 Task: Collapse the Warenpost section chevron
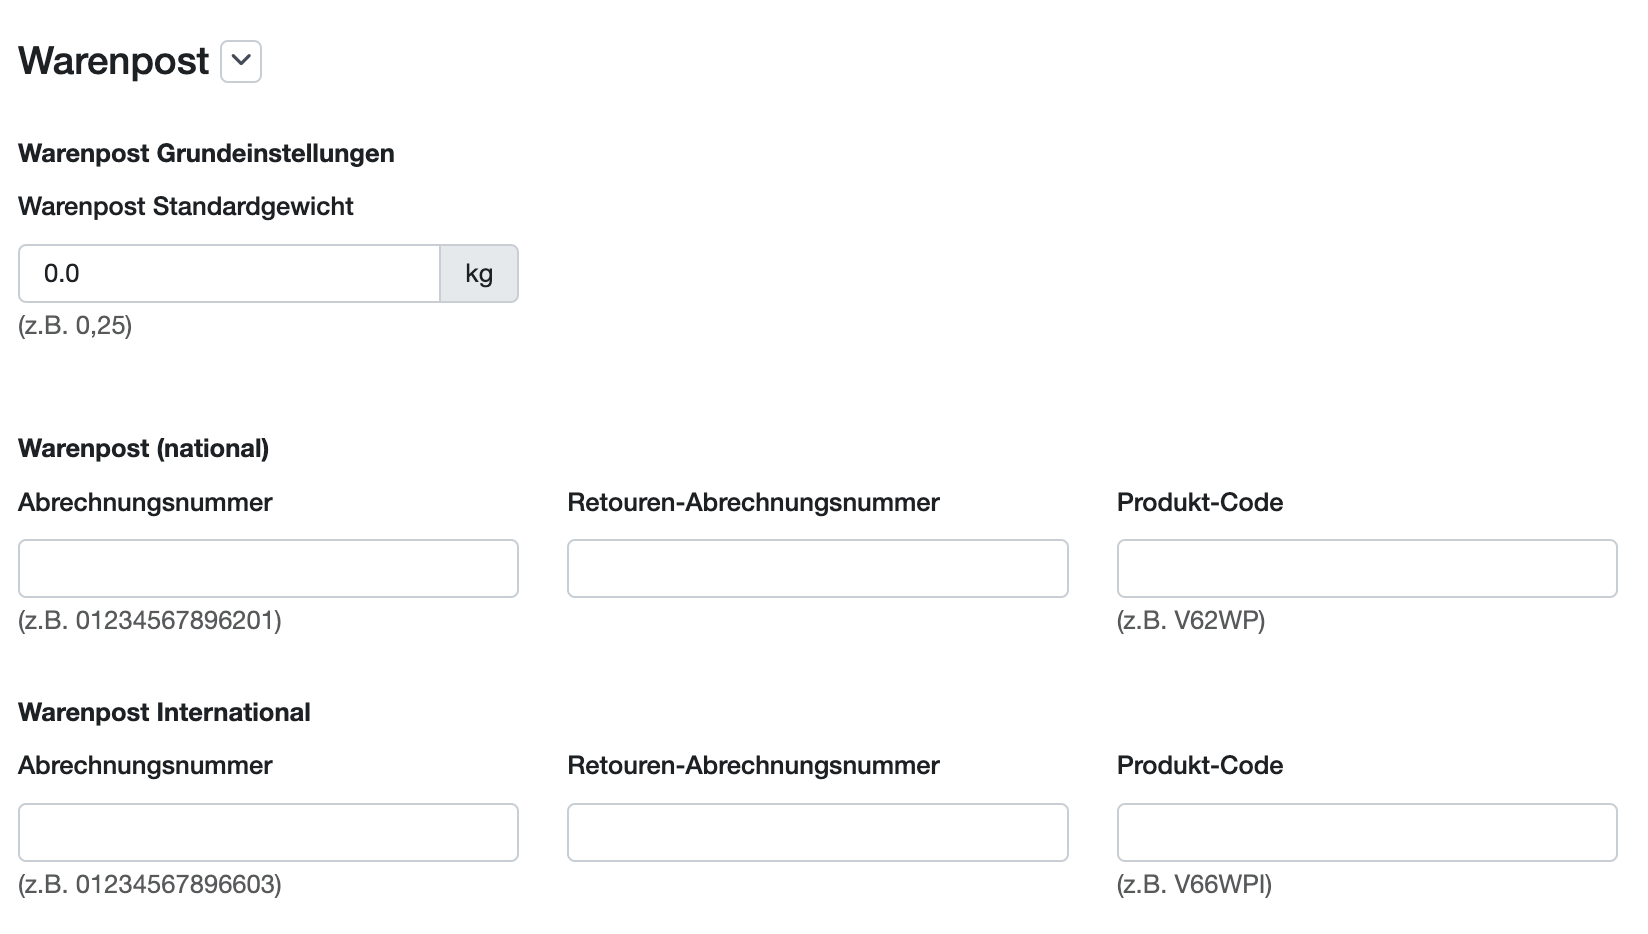[240, 61]
